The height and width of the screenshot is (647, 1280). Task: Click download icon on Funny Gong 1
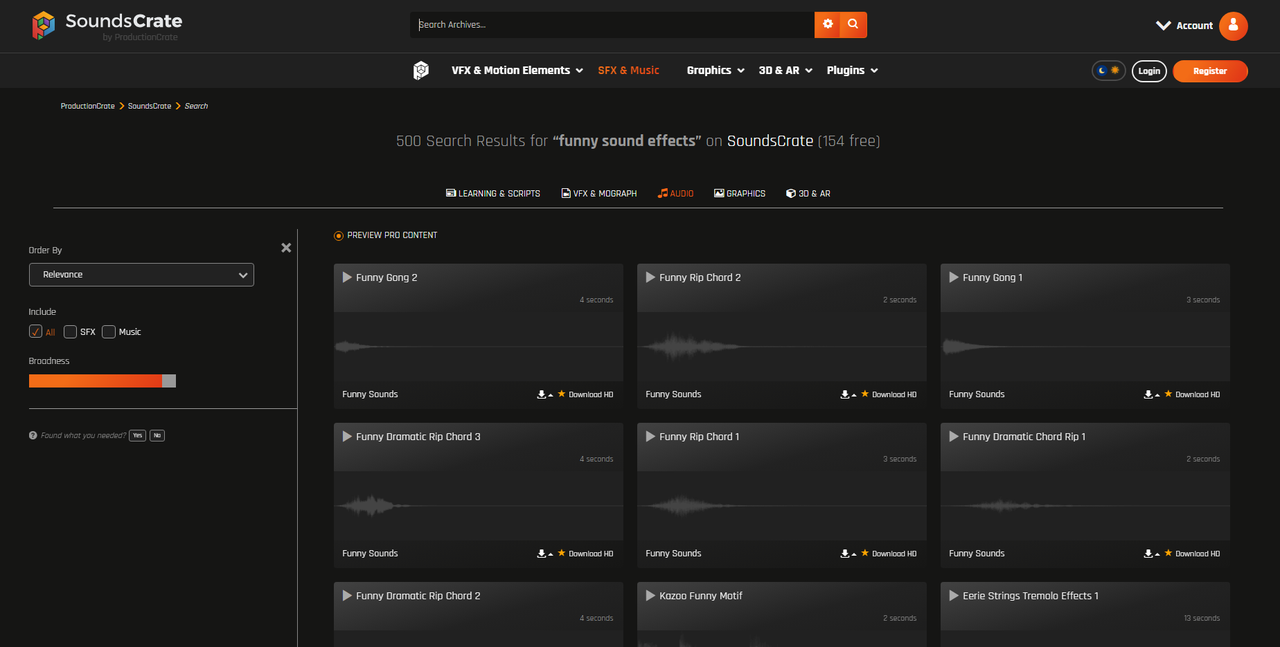(x=1150, y=394)
